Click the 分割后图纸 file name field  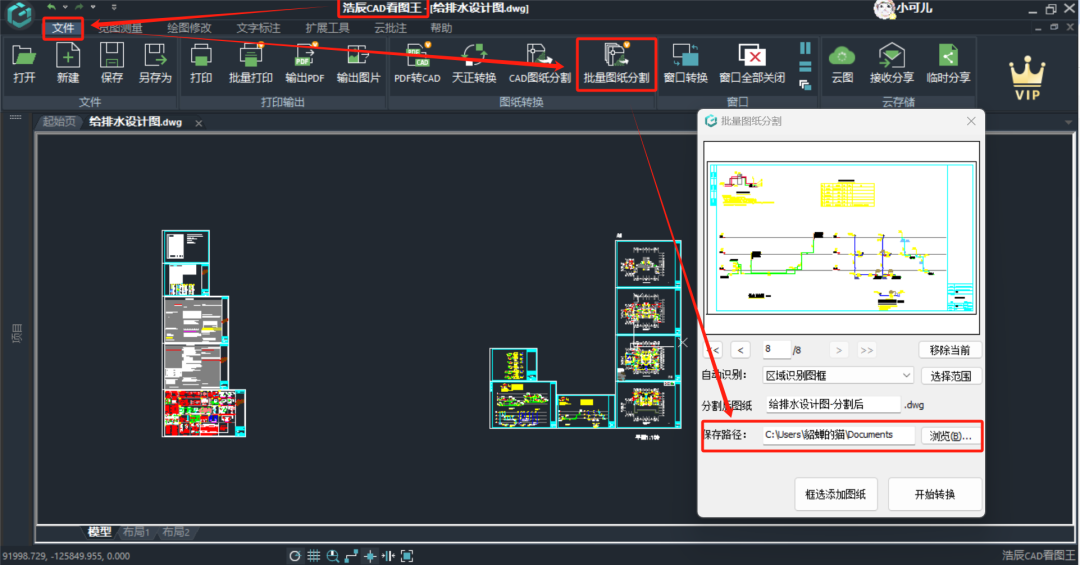click(833, 405)
